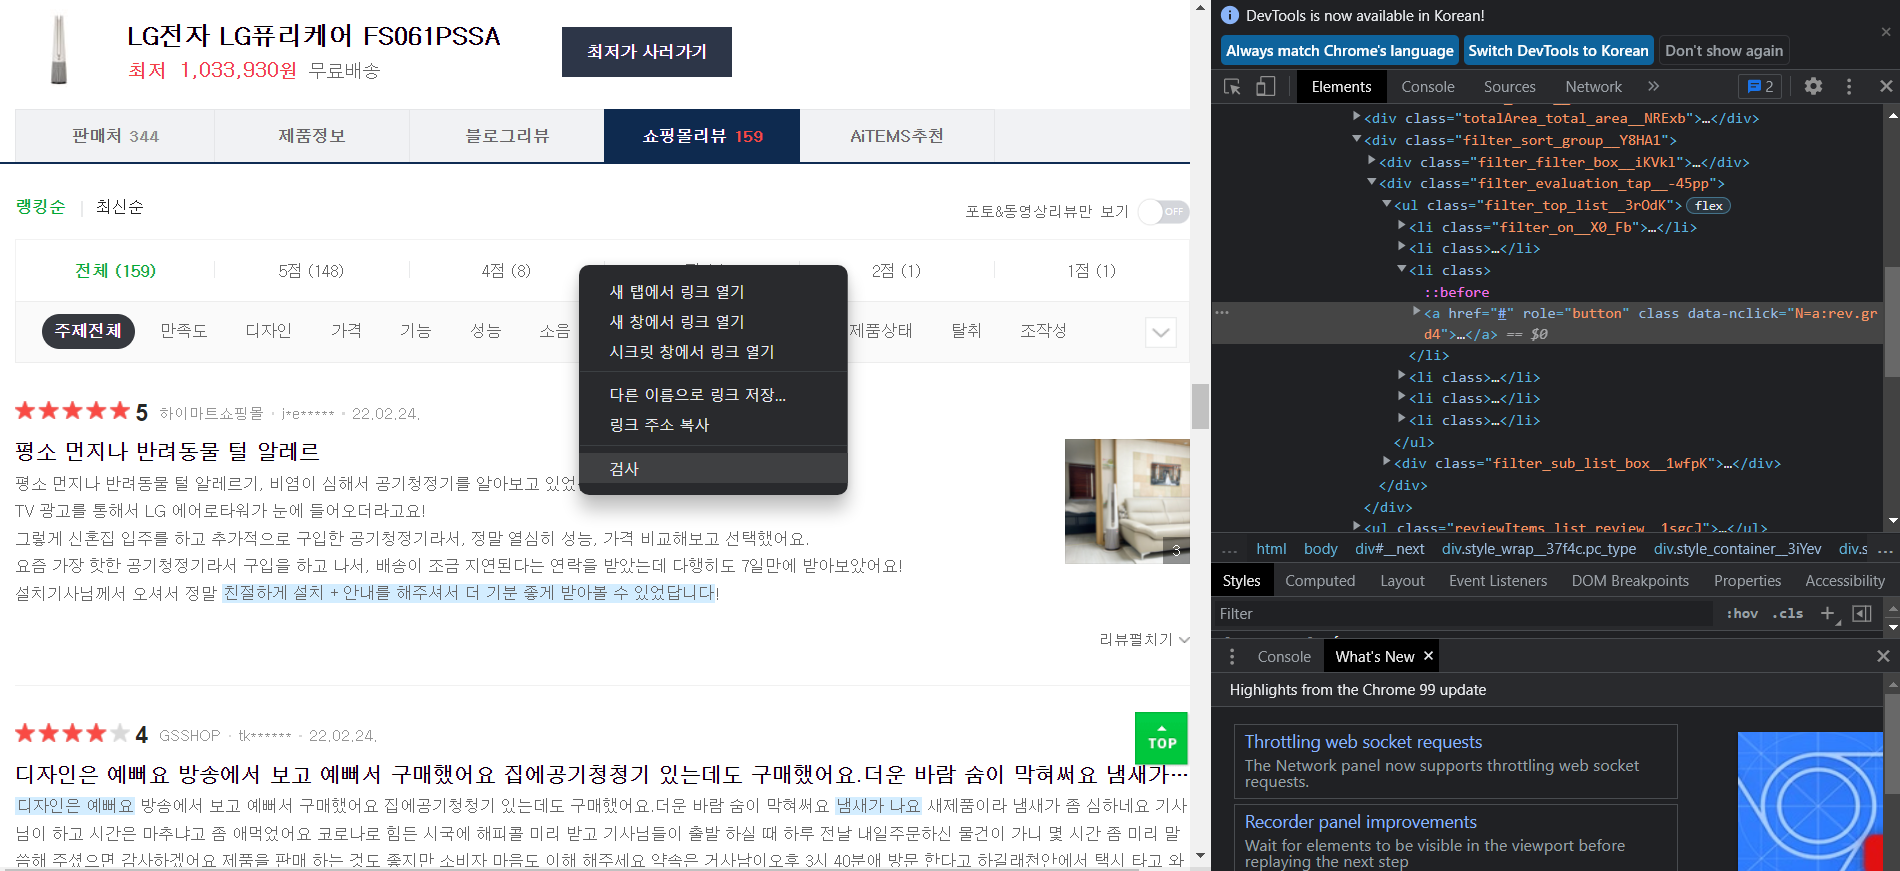Close the DevTools panel
Screen dimensions: 1900x871
coord(1886,87)
